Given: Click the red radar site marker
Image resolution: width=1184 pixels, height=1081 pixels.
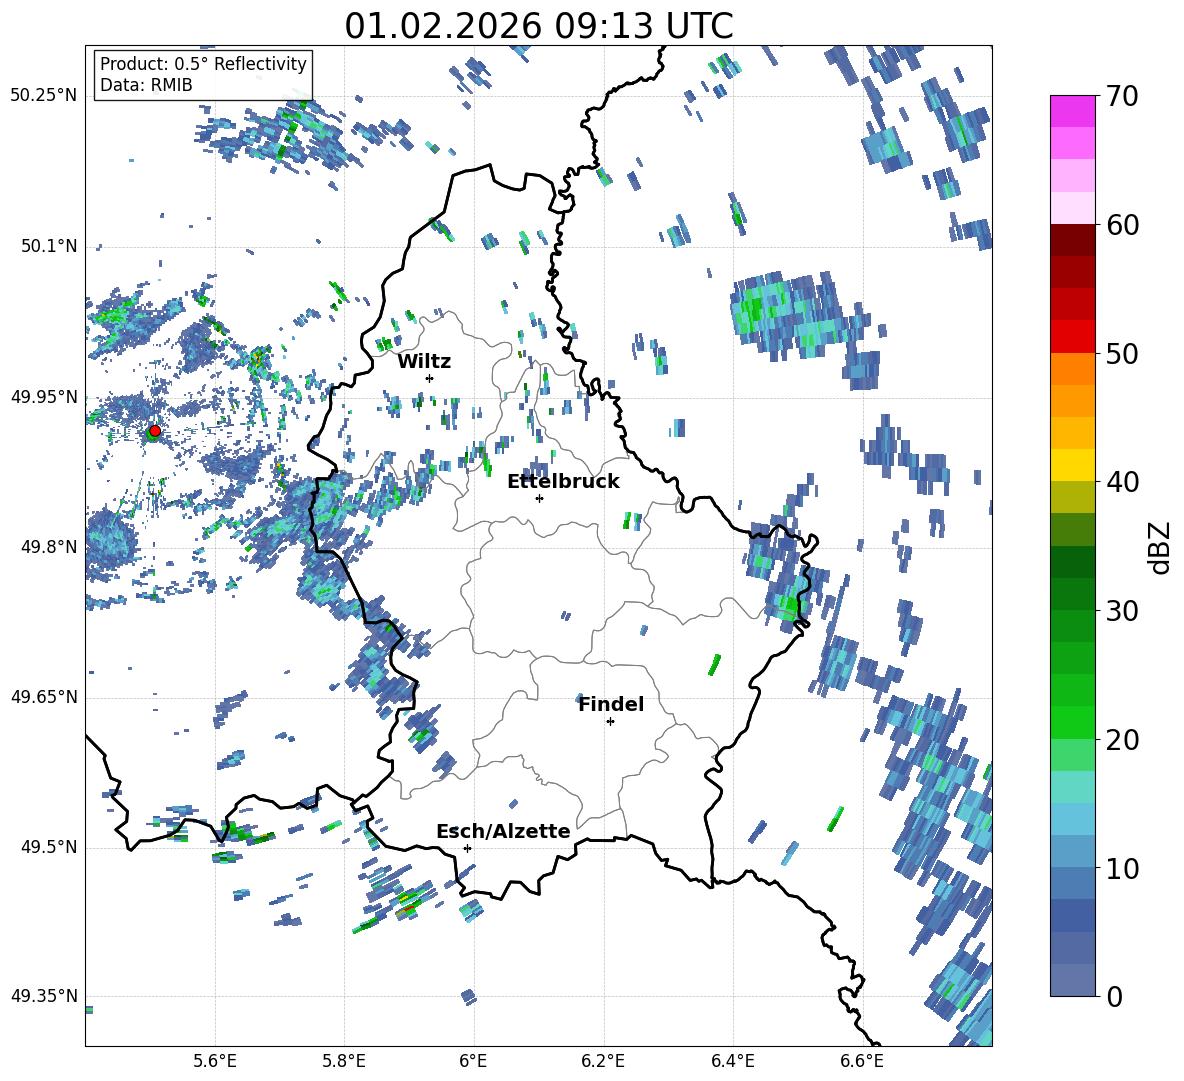Looking at the screenshot, I should (x=154, y=431).
